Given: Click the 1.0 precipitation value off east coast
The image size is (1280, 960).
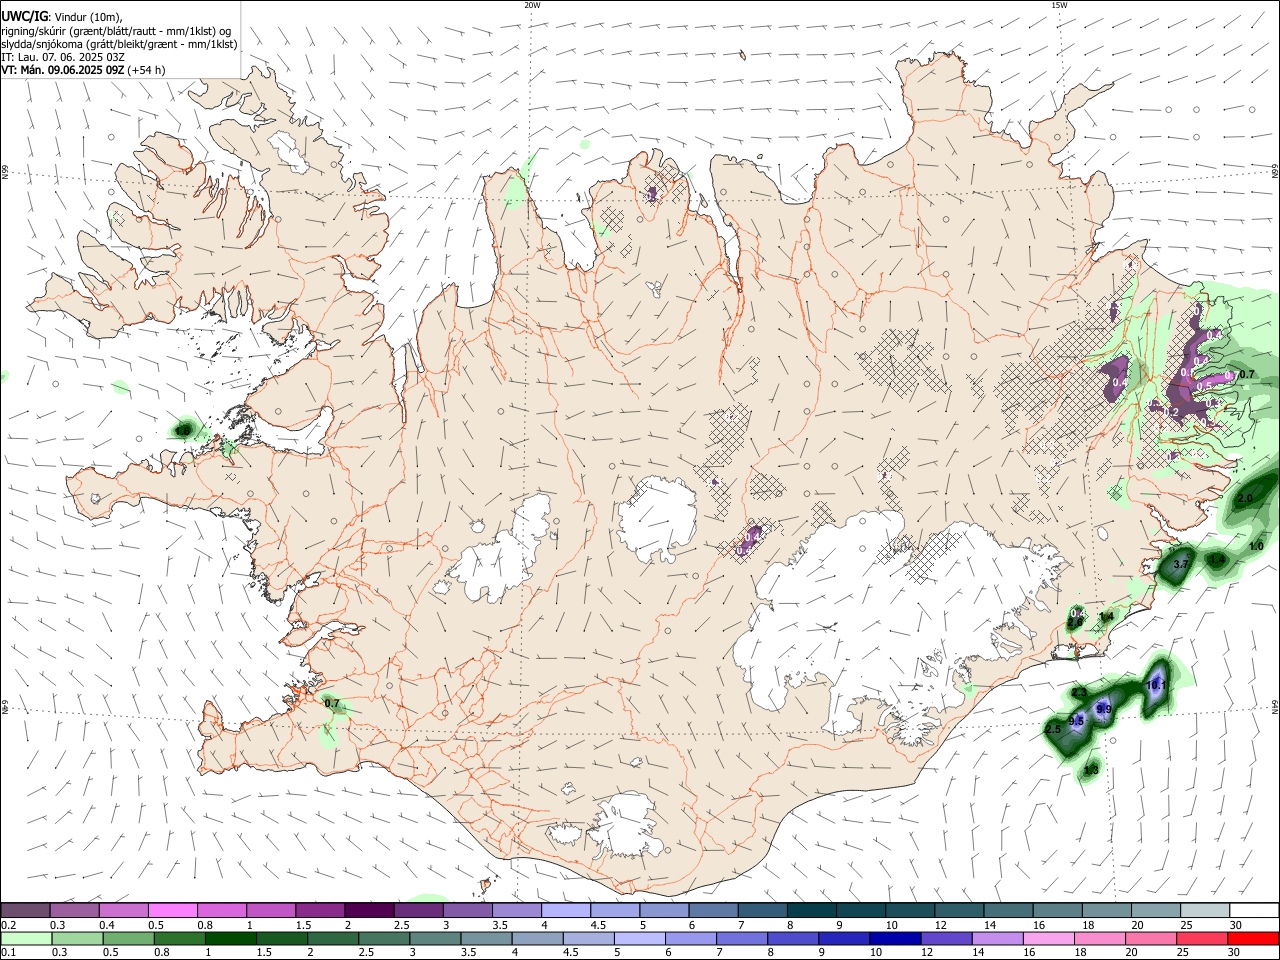Looking at the screenshot, I should coord(1257,546).
